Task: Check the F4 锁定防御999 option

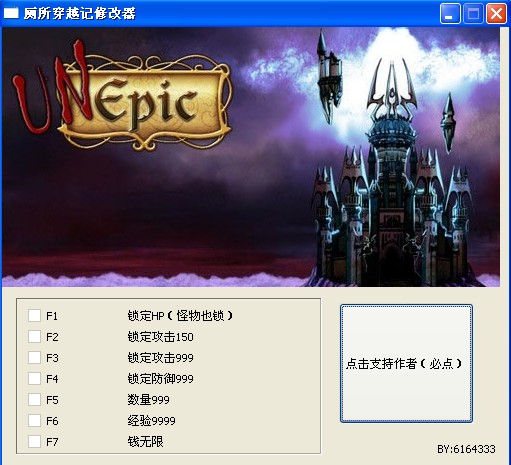Action: [x=34, y=378]
